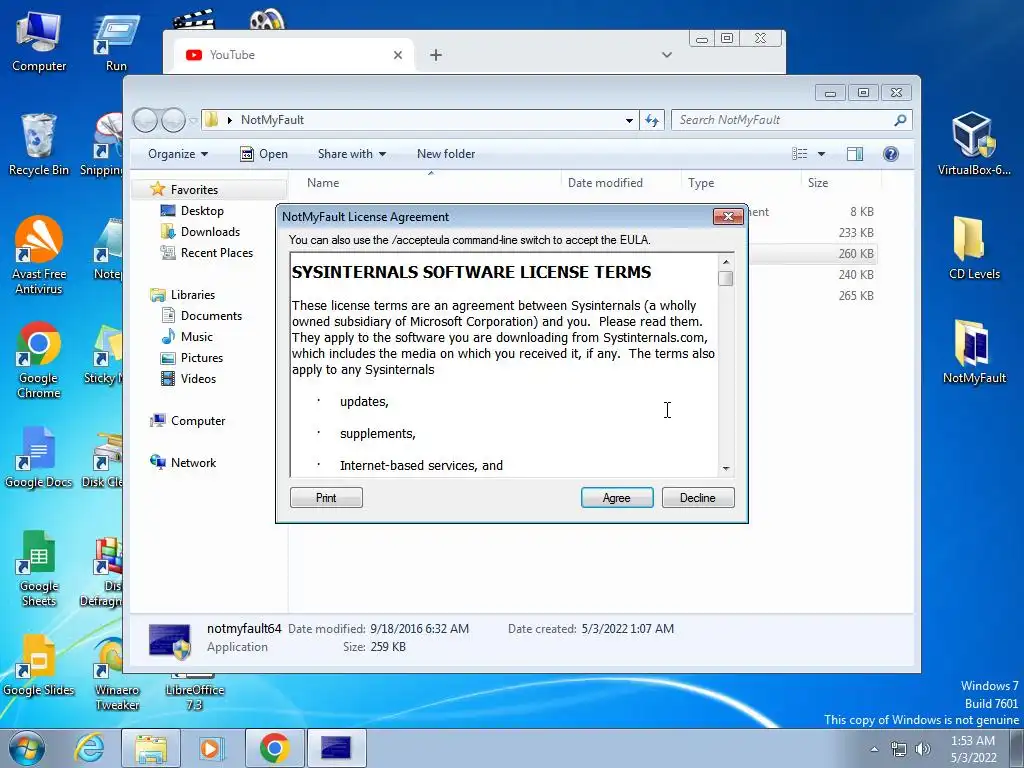Close the NotMyFault License Agreement dialog

pyautogui.click(x=728, y=216)
